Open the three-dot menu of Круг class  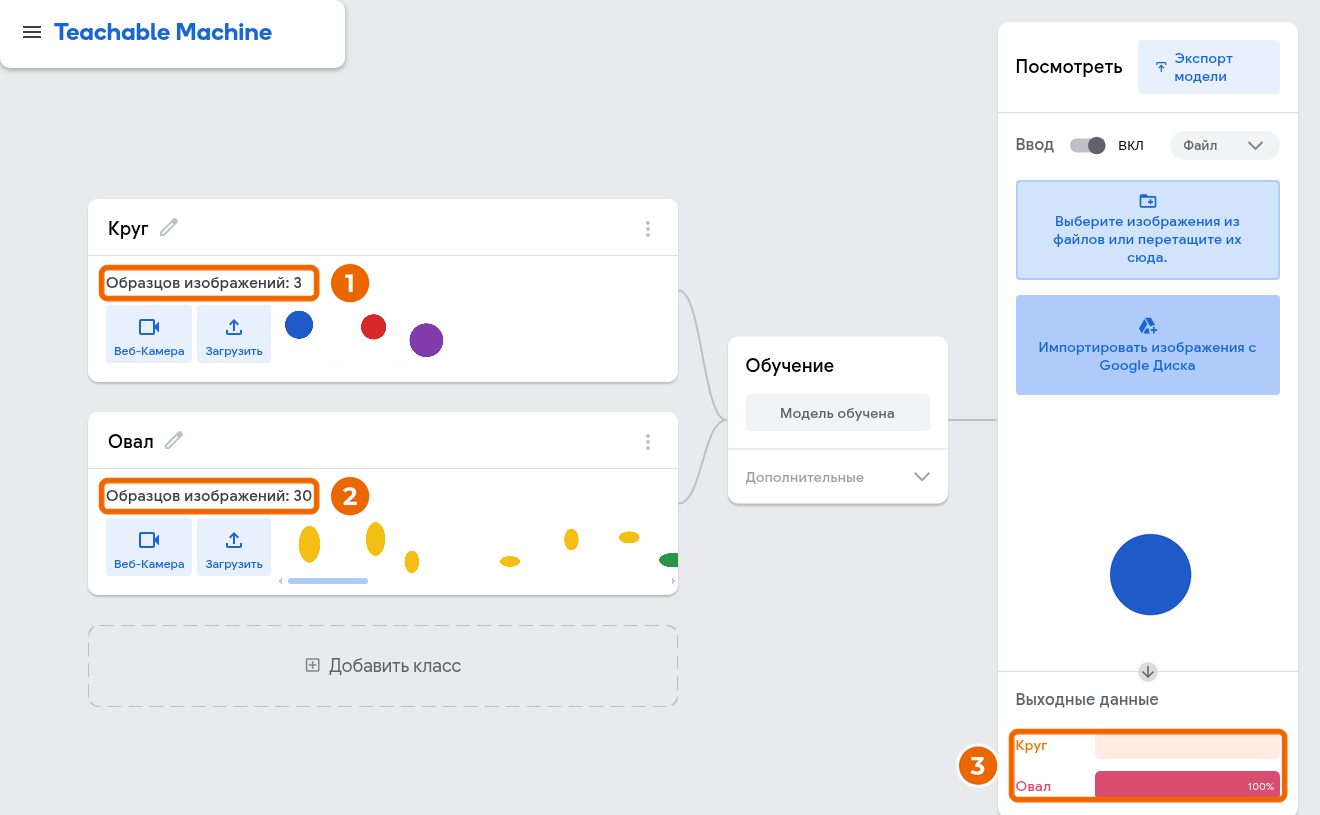click(x=648, y=229)
